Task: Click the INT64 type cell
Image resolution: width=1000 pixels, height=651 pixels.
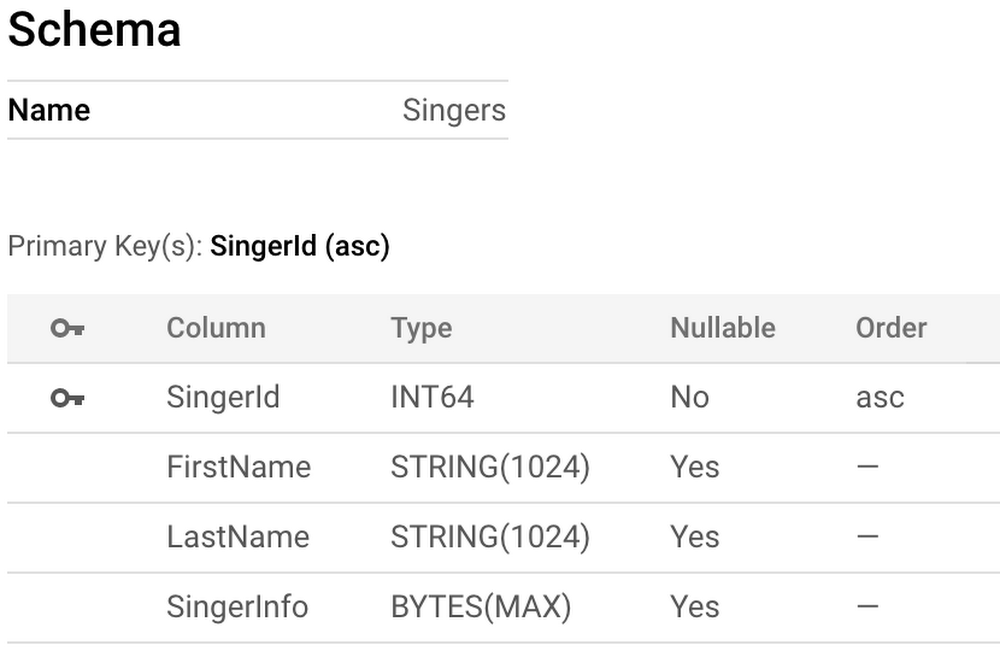Action: point(432,397)
